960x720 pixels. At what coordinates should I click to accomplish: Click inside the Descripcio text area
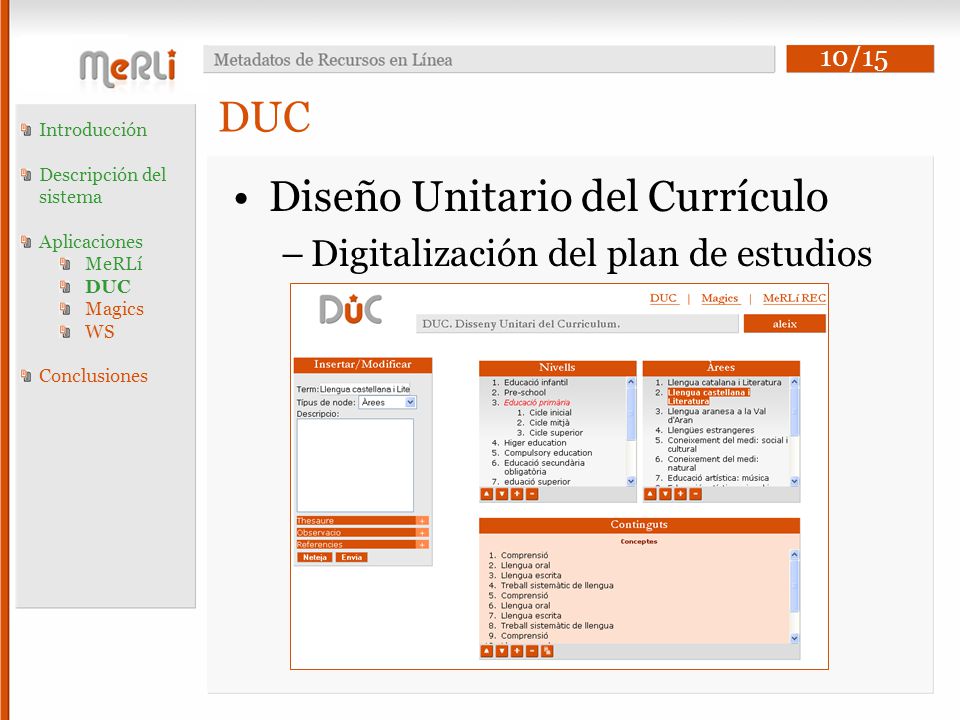(x=355, y=465)
